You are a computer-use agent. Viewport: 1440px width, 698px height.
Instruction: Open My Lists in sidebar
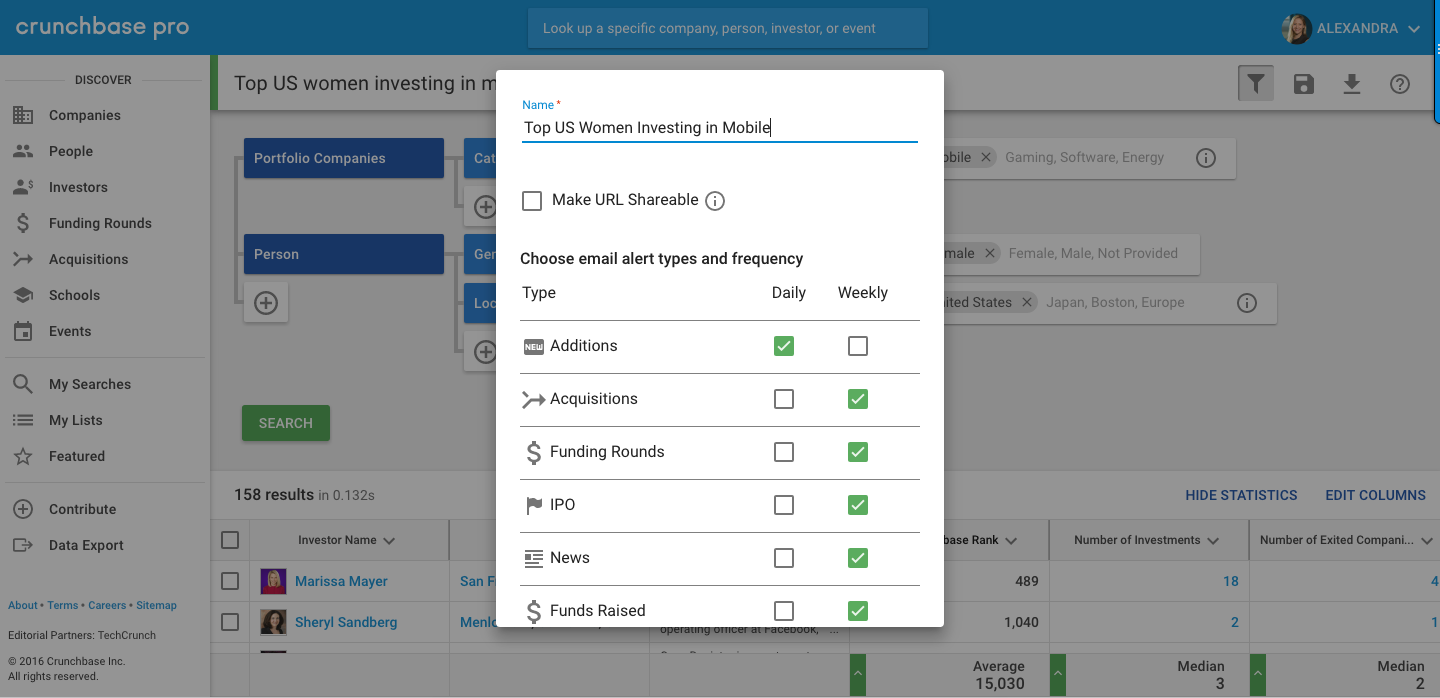tap(76, 420)
